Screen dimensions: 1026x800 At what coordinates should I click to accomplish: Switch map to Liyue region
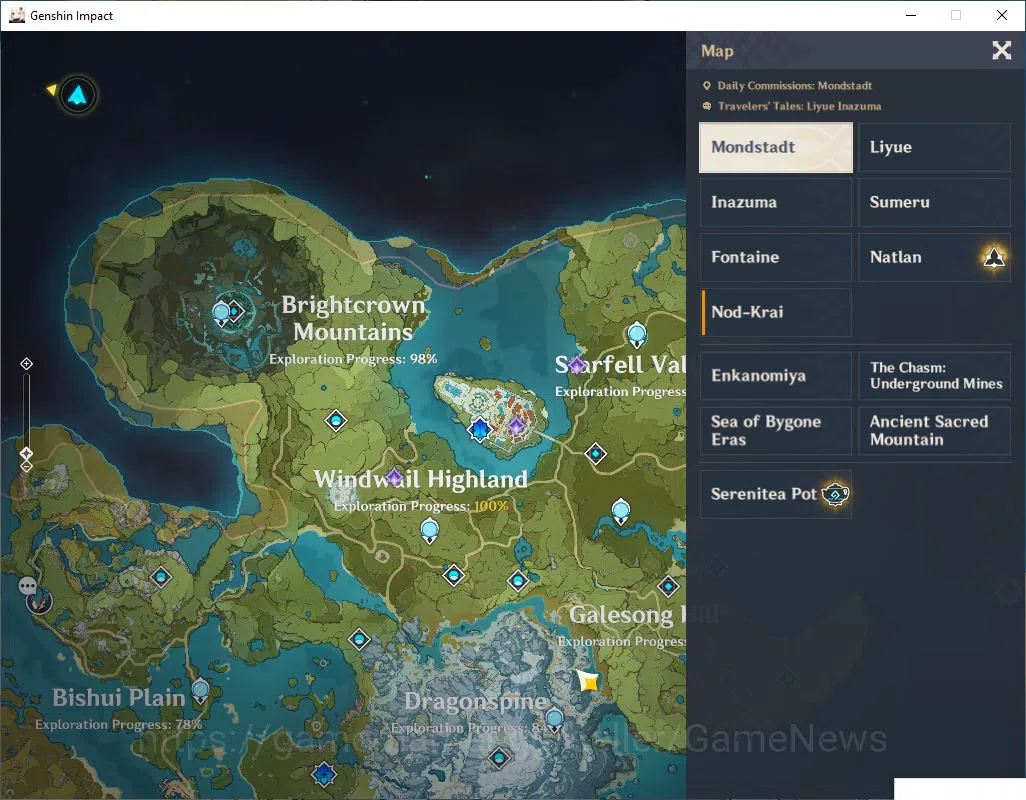(934, 147)
